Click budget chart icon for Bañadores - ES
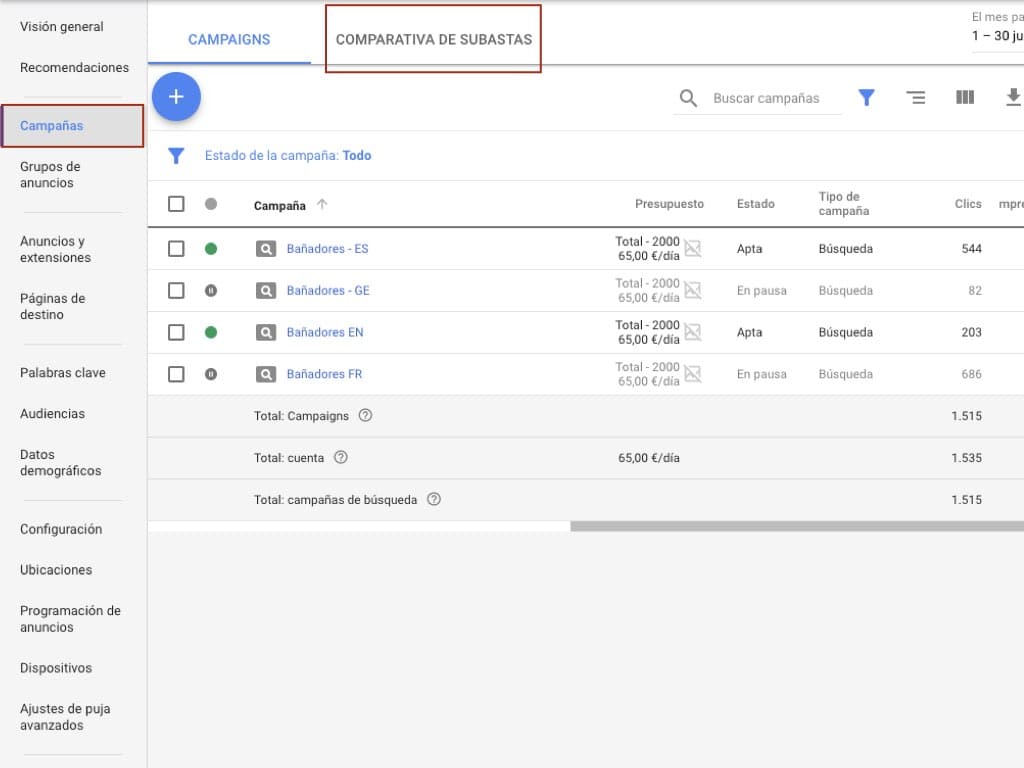 (x=692, y=249)
